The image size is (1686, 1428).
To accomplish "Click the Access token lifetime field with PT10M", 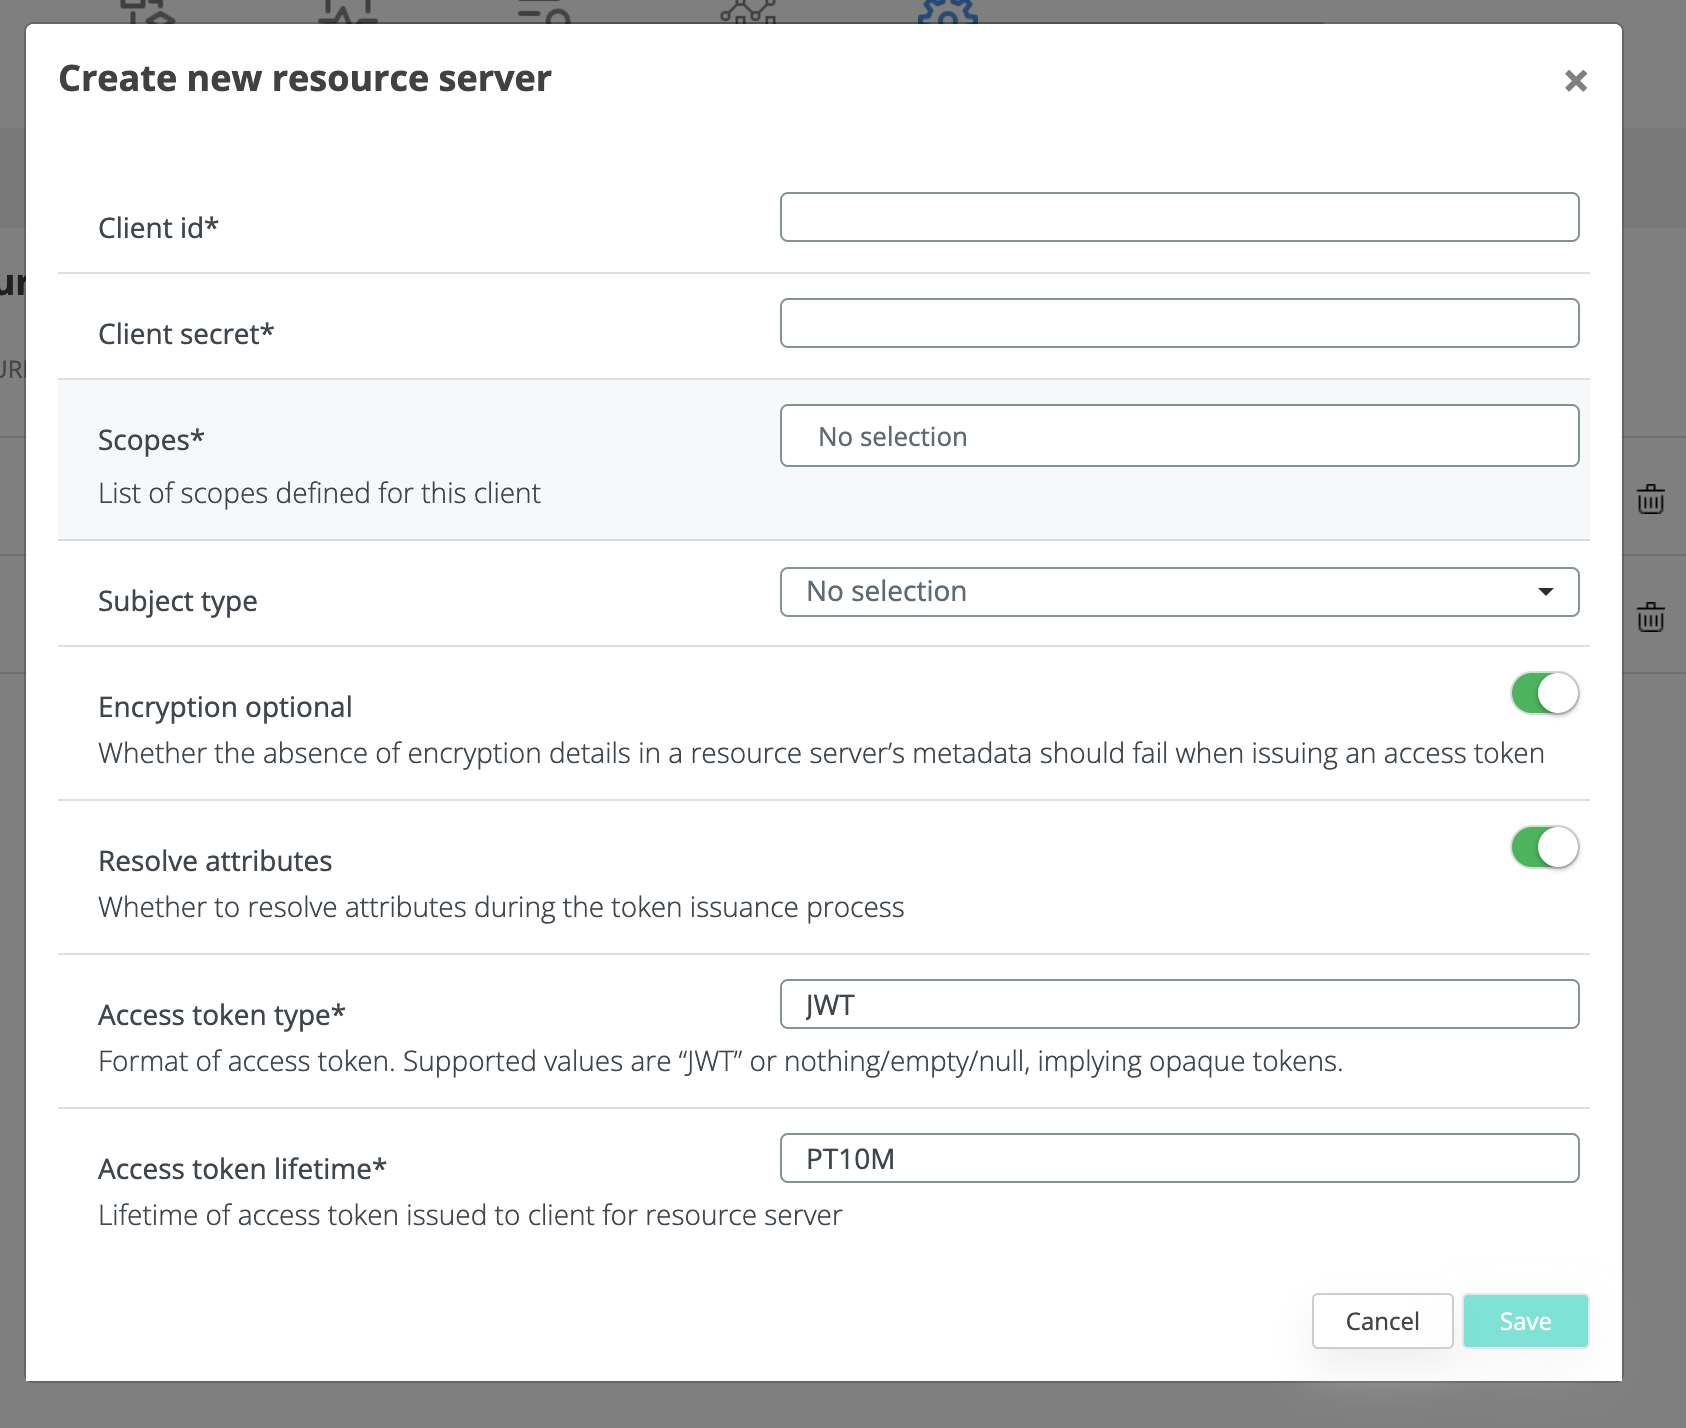I will pyautogui.click(x=1179, y=1158).
